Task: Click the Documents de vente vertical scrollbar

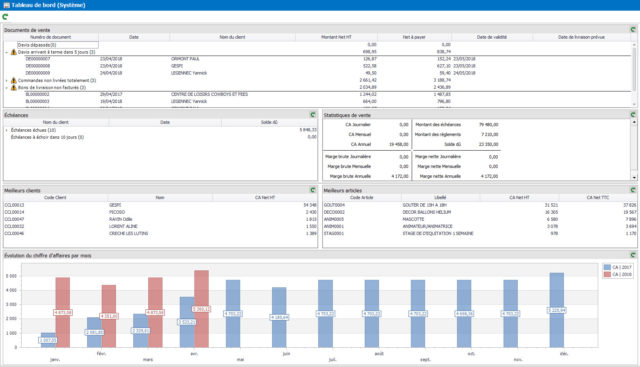Action: [634, 73]
